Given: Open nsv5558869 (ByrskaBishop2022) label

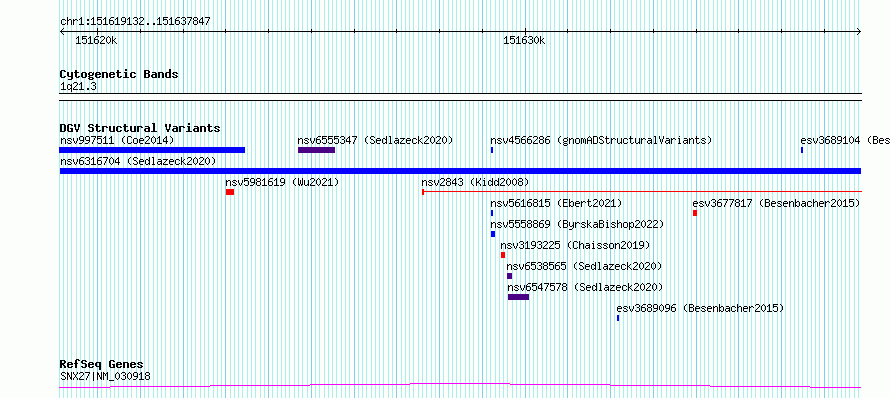Looking at the screenshot, I should click(x=577, y=224).
